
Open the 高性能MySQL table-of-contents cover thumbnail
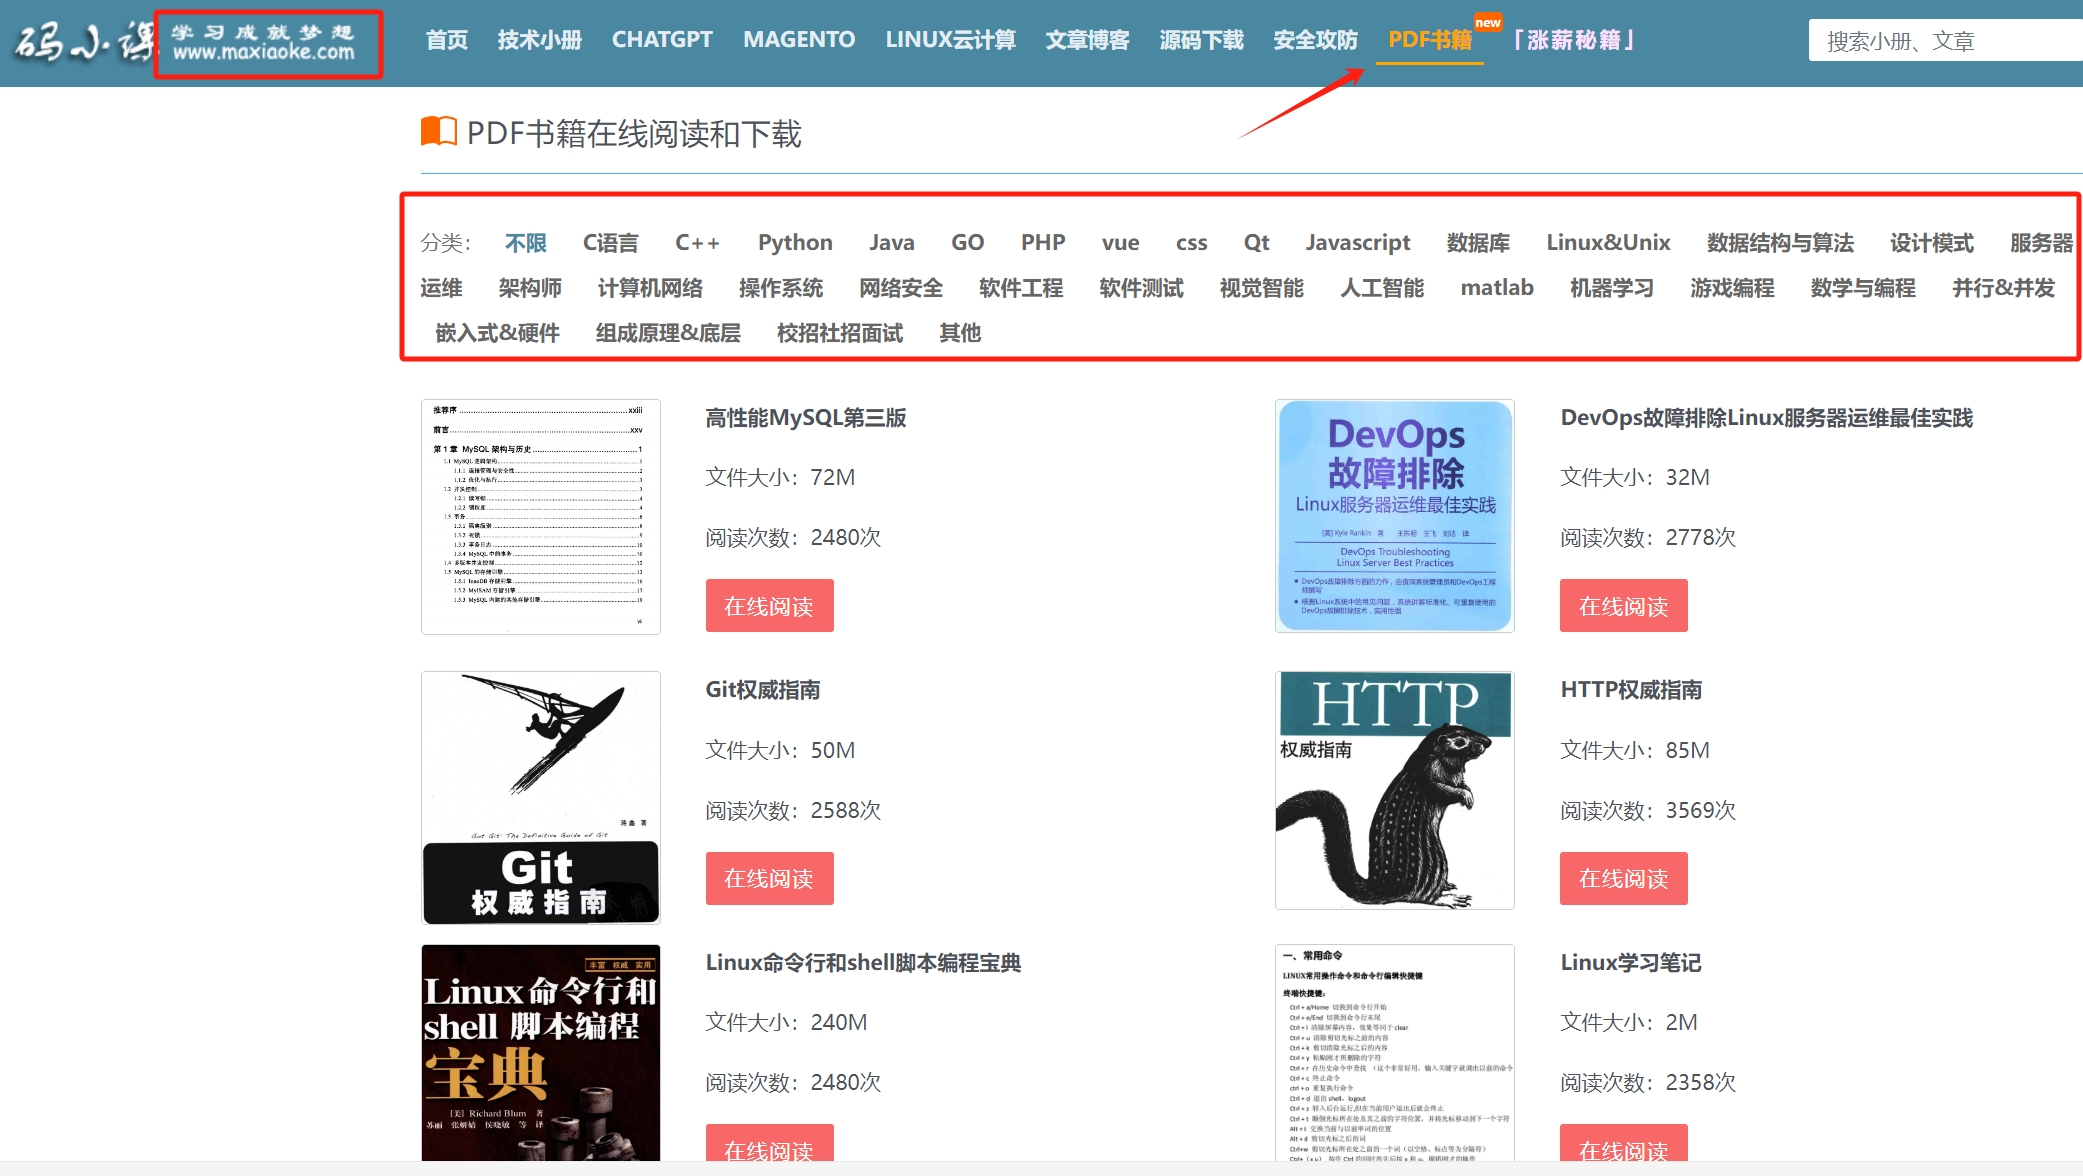pyautogui.click(x=540, y=516)
